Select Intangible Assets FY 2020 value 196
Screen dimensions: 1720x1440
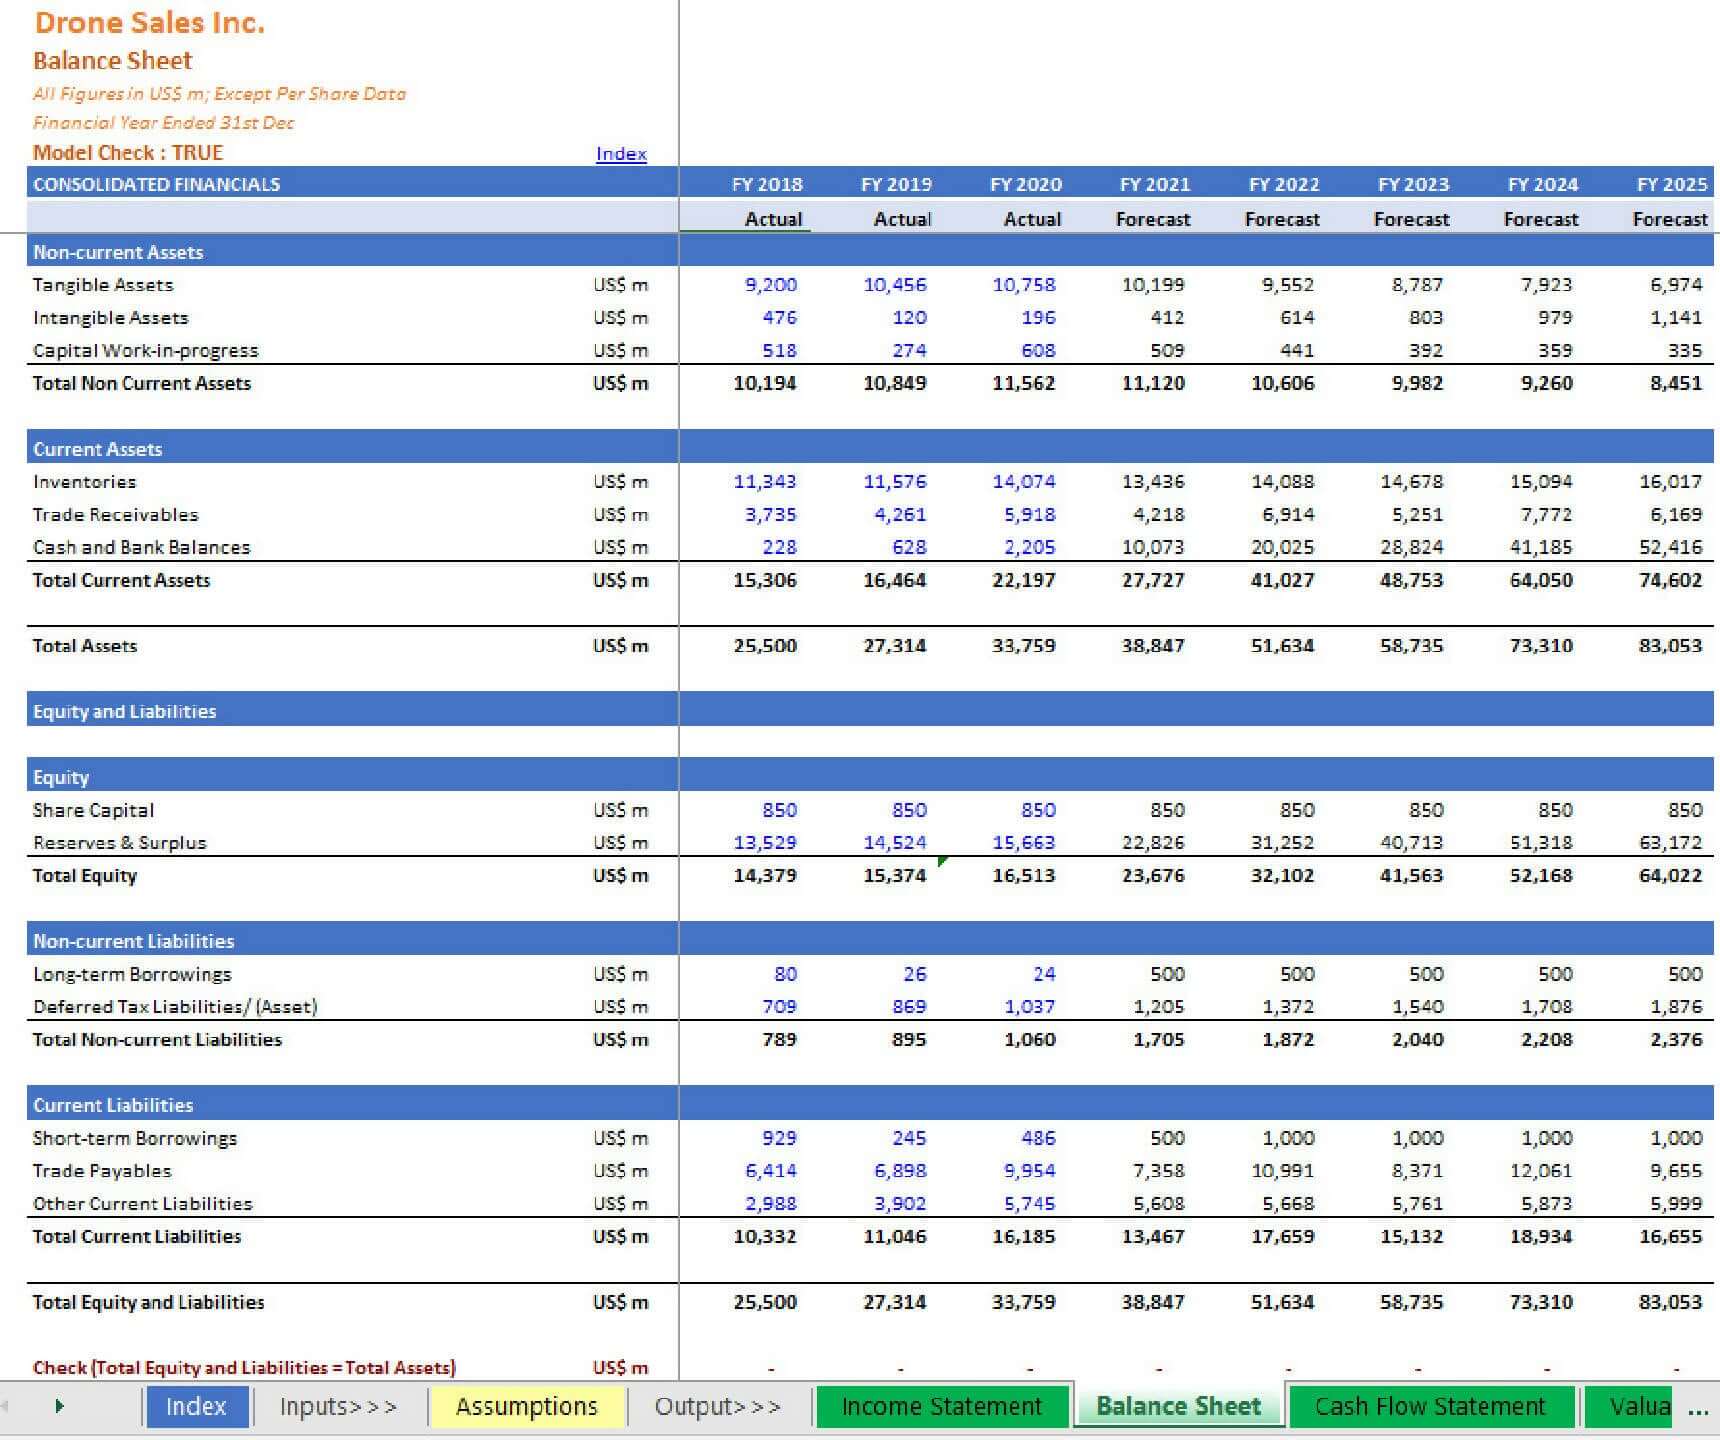click(x=1038, y=317)
